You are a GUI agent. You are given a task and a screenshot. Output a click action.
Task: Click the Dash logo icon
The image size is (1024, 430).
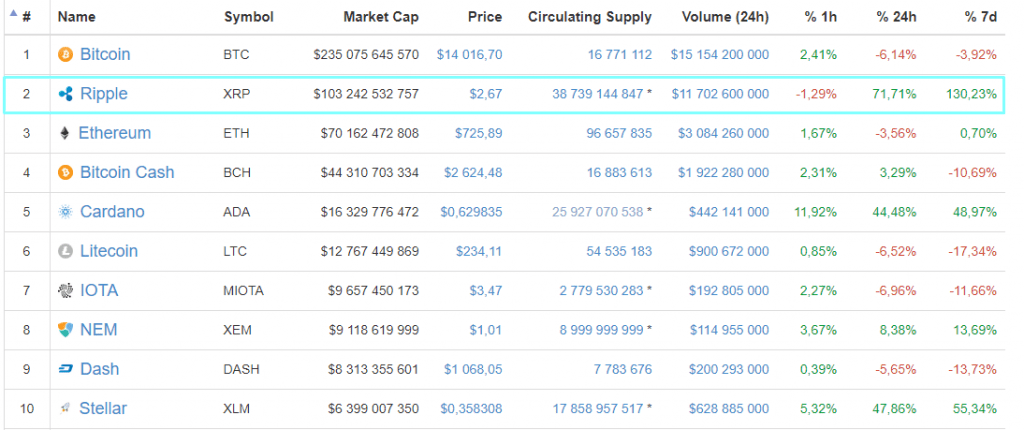(66, 369)
